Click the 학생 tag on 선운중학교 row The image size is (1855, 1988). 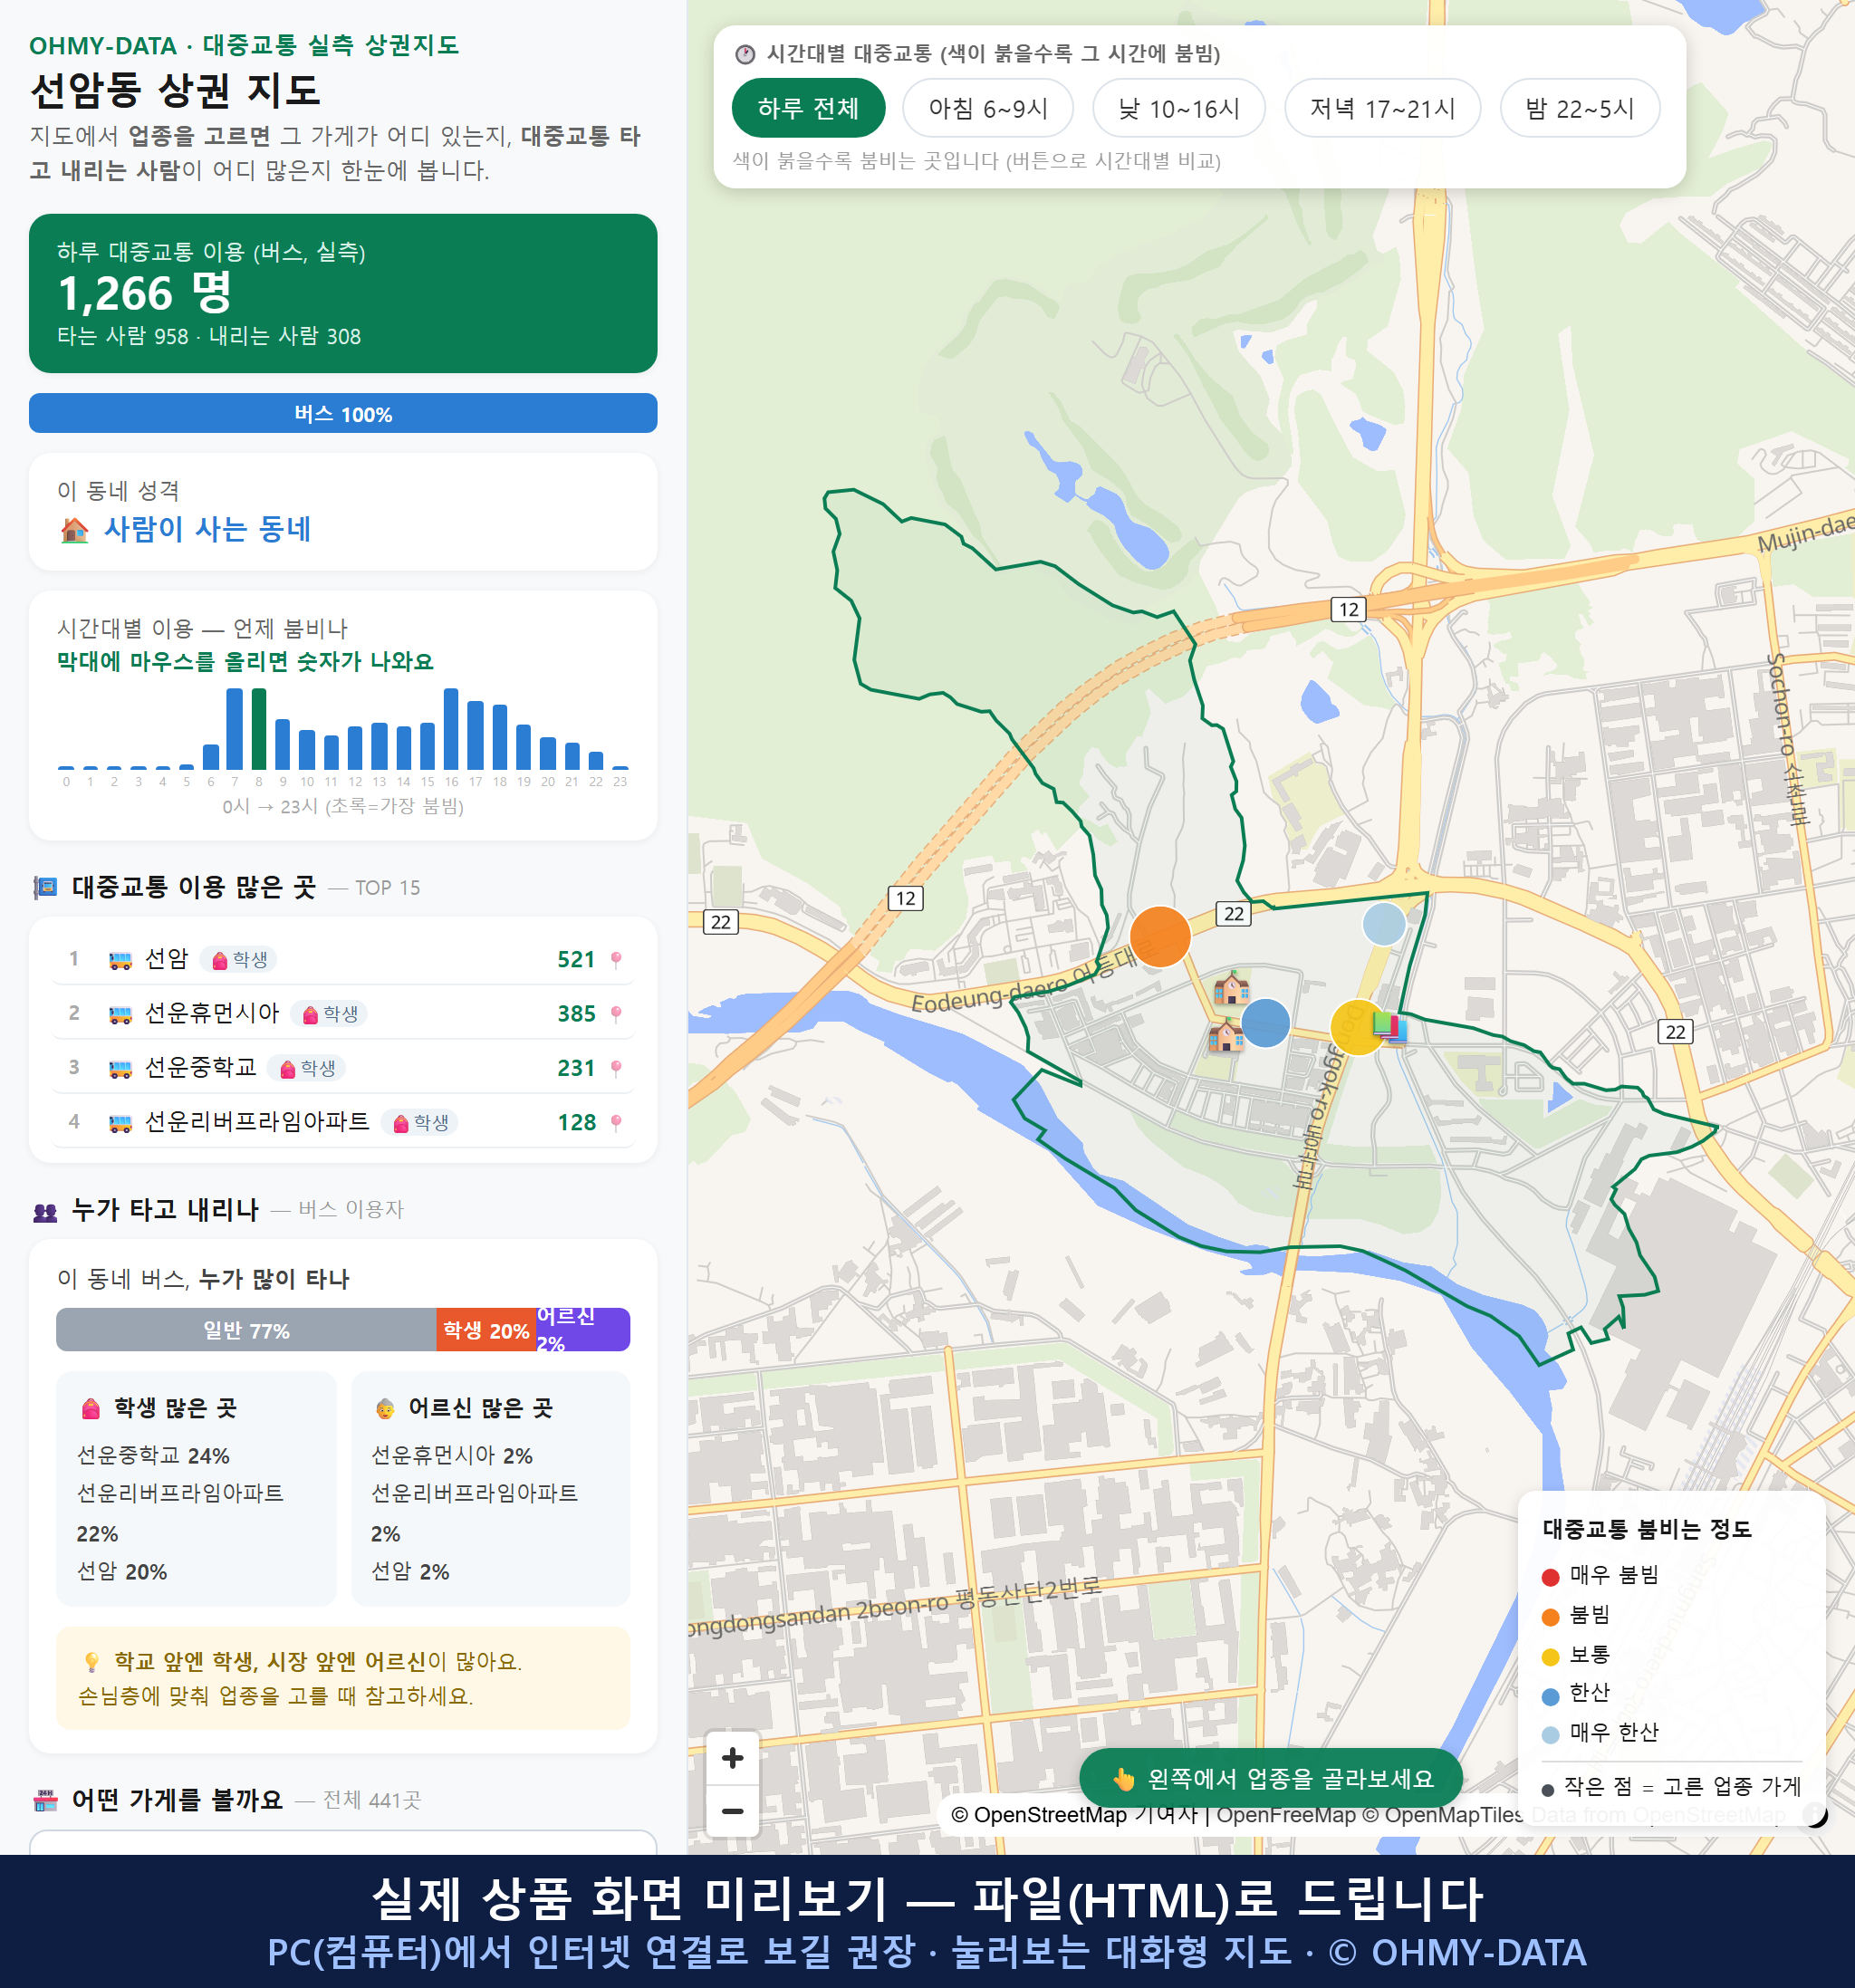point(307,1068)
